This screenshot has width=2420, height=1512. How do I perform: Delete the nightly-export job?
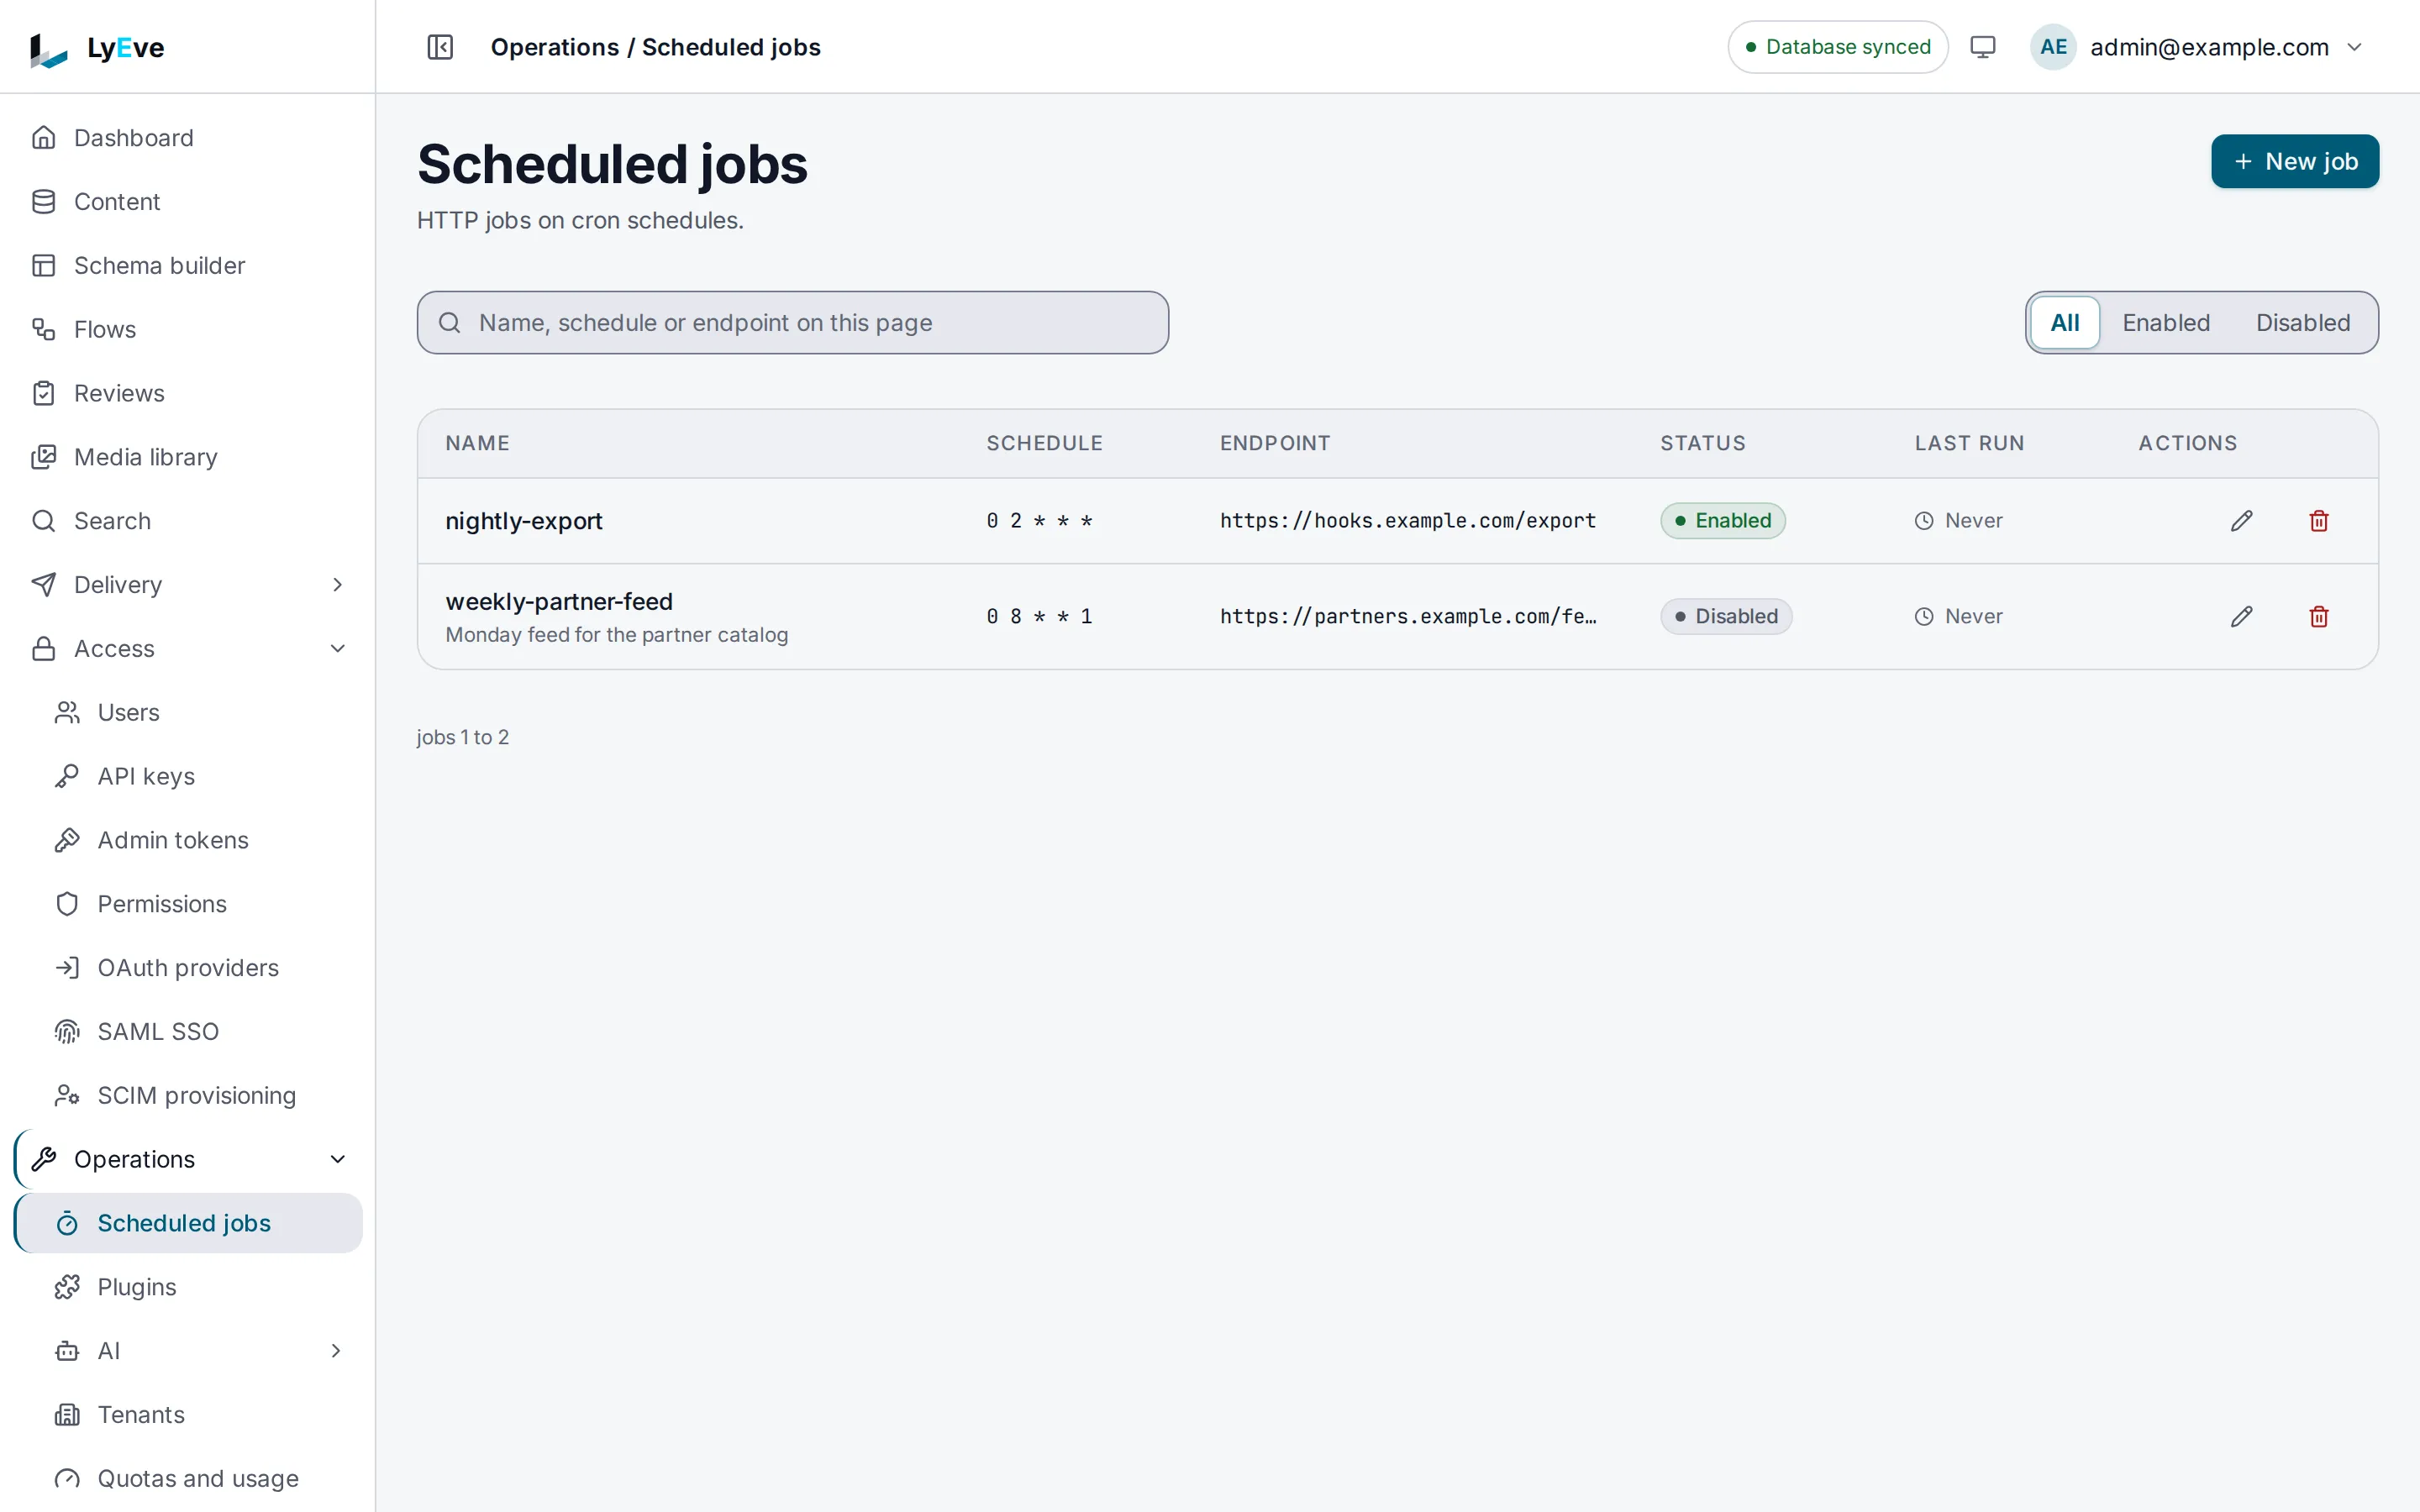(2319, 521)
